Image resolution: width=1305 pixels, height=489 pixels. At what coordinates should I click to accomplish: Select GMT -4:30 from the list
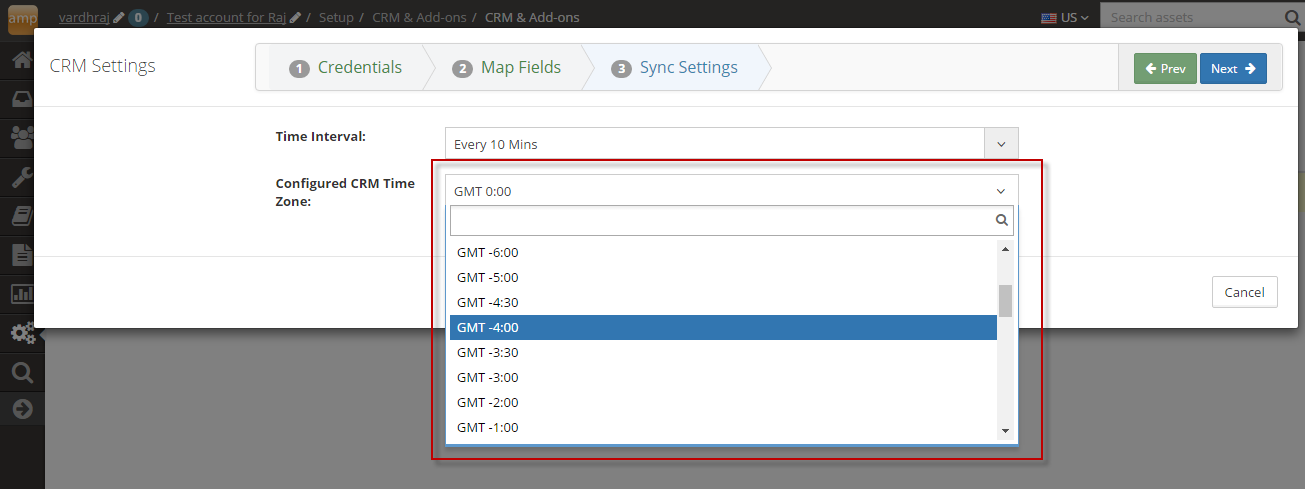(x=723, y=302)
